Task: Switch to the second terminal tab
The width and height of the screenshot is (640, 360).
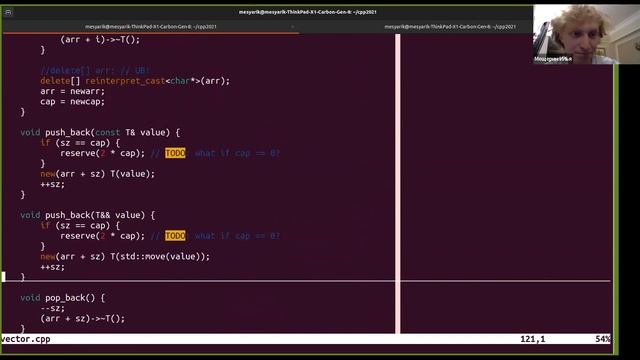Action: click(x=450, y=27)
